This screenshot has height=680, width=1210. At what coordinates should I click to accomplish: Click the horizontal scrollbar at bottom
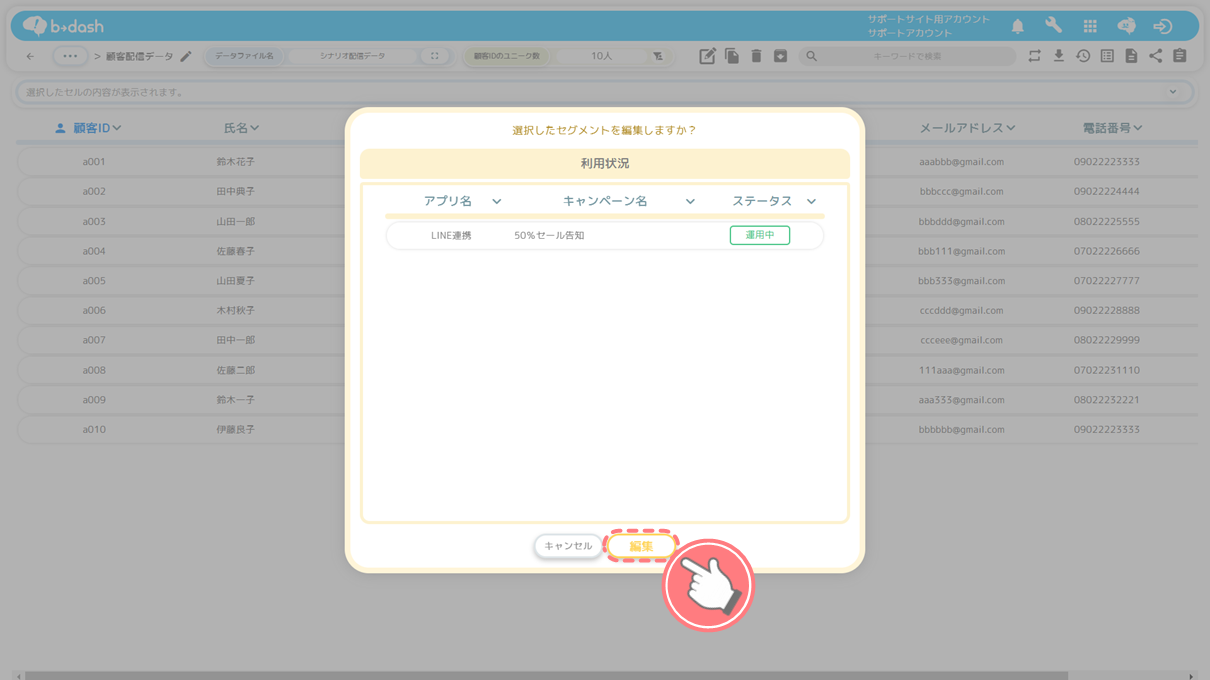point(546,676)
